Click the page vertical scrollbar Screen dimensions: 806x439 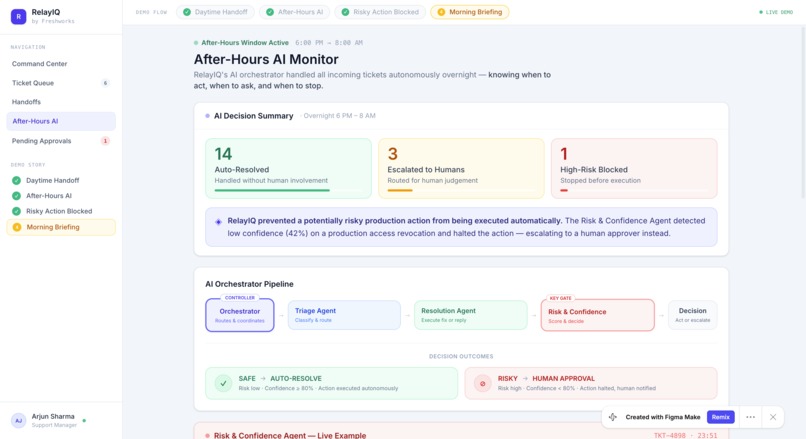(x=803, y=111)
